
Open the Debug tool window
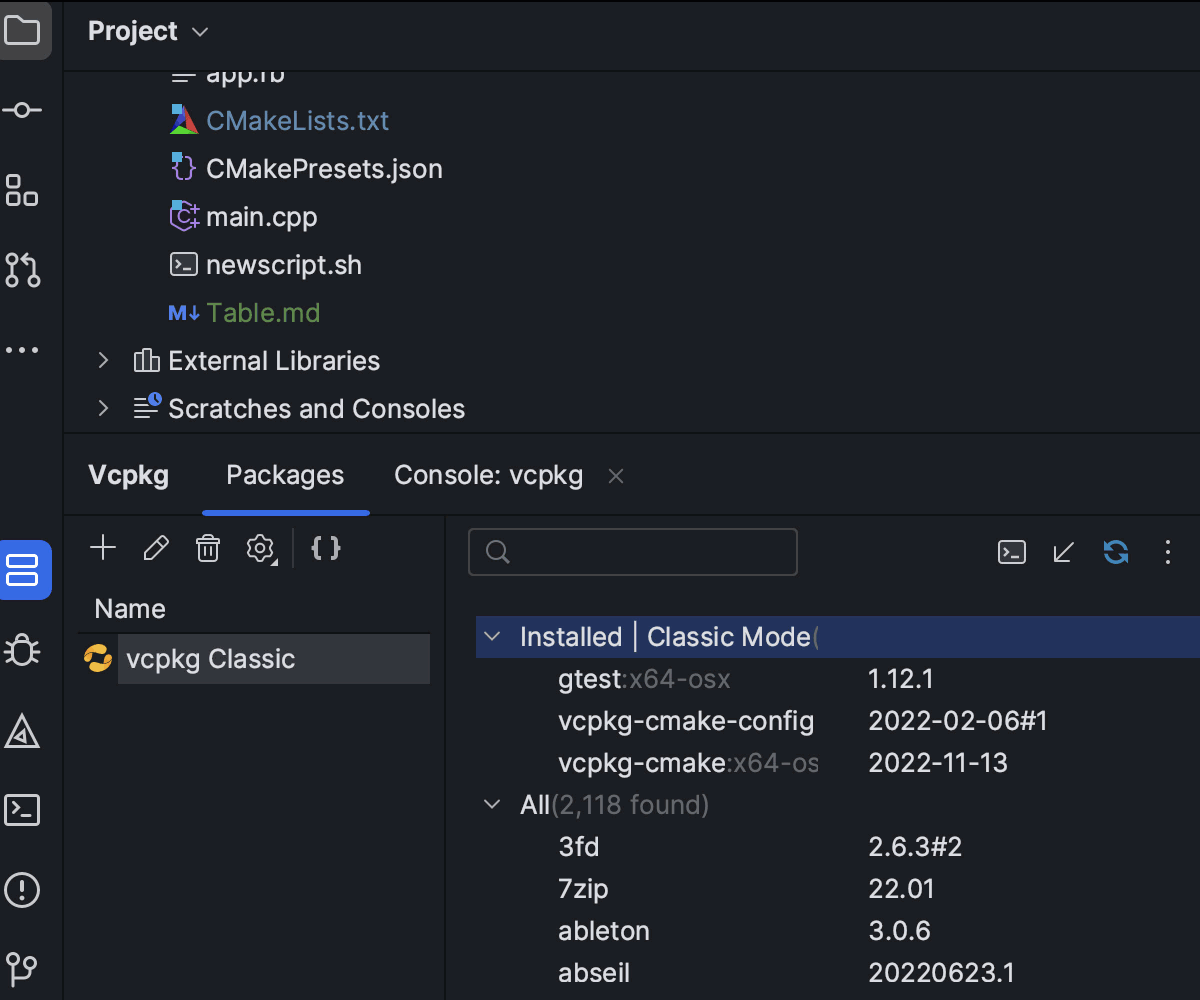pyautogui.click(x=25, y=650)
